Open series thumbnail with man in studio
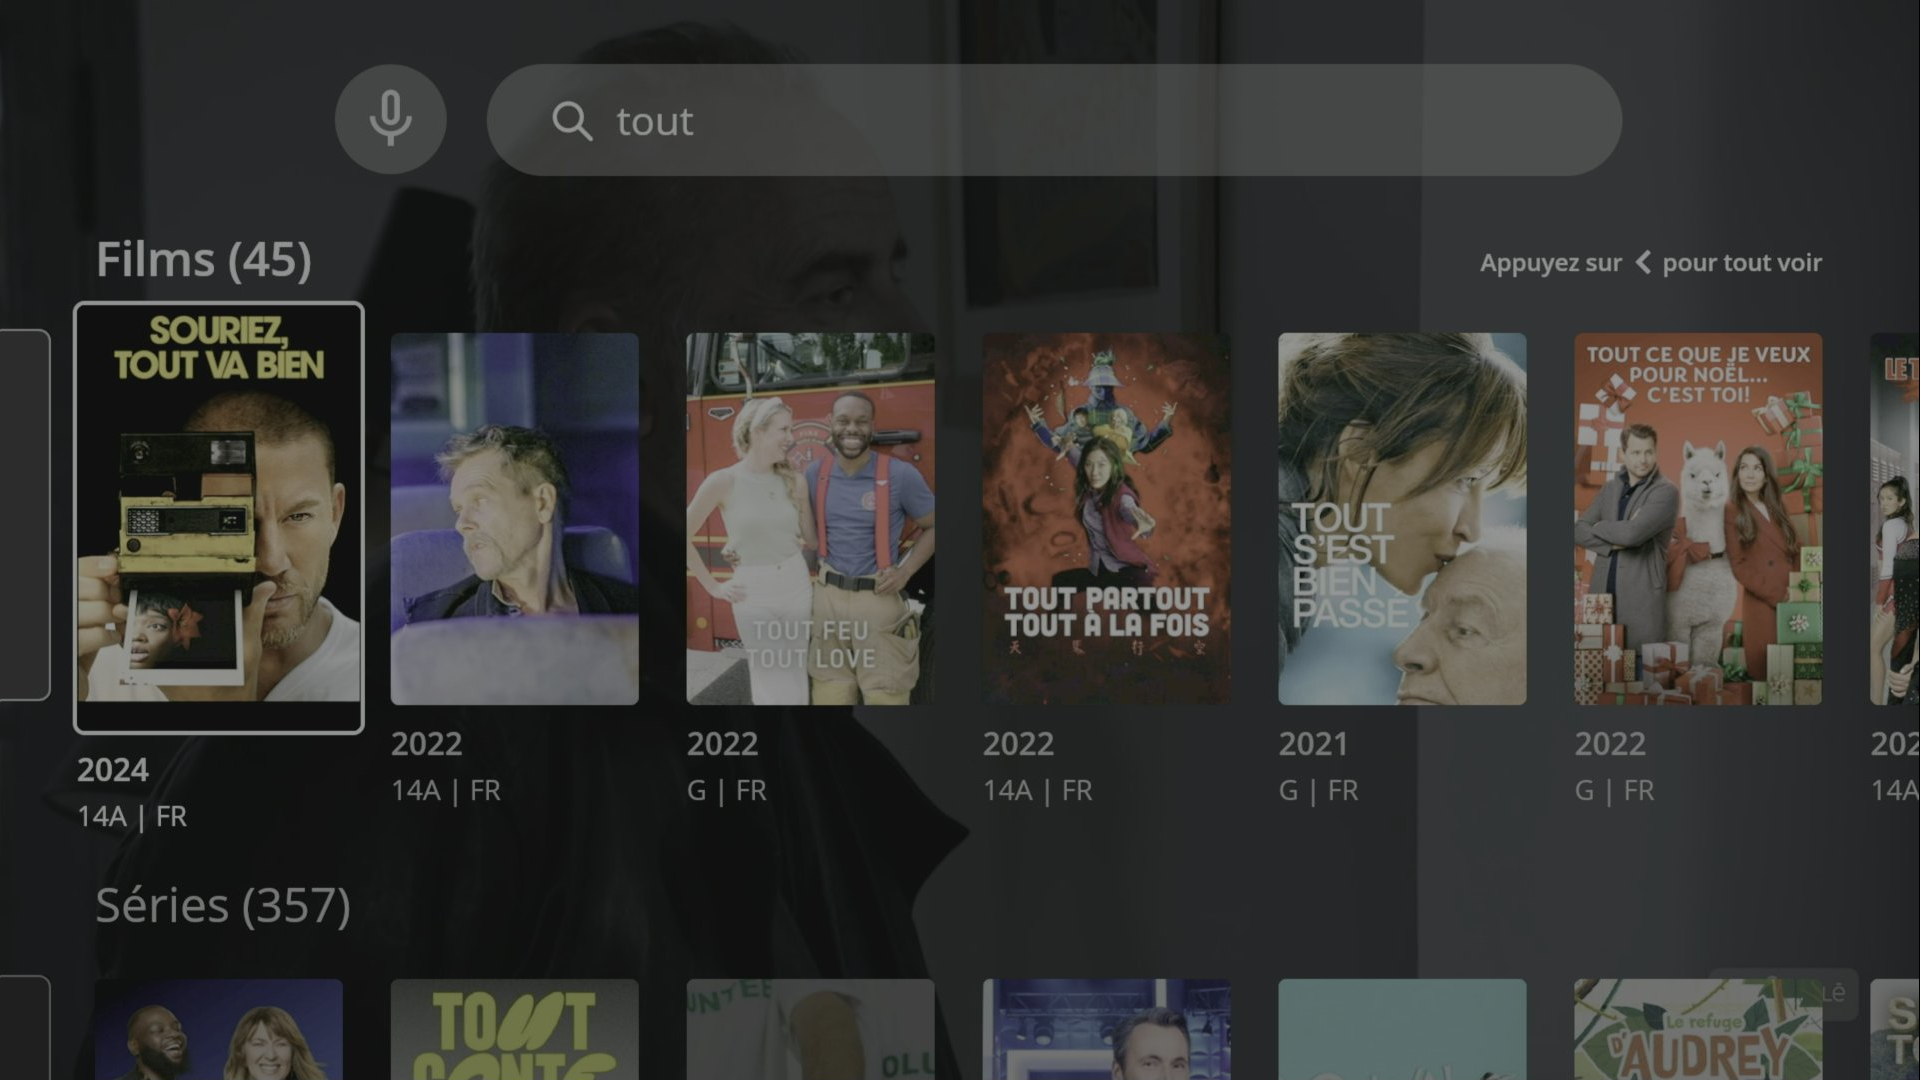This screenshot has height=1080, width=1920. pyautogui.click(x=1106, y=1030)
